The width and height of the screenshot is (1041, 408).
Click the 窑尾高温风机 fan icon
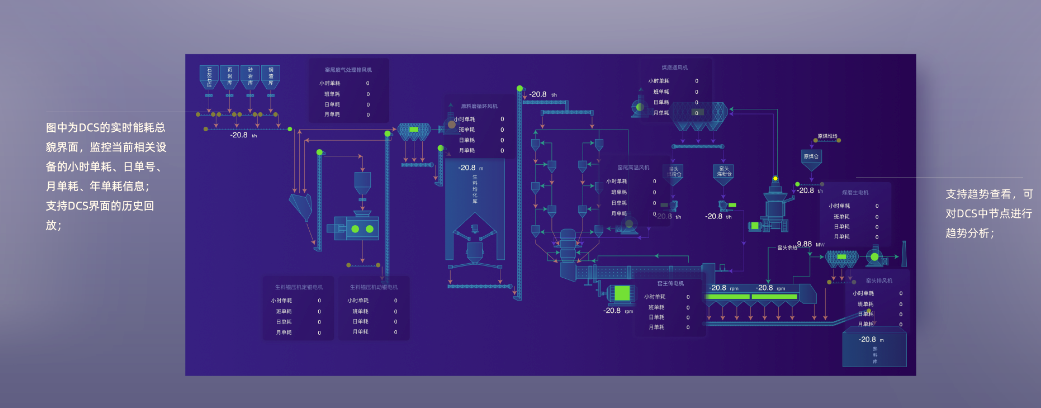(x=627, y=226)
